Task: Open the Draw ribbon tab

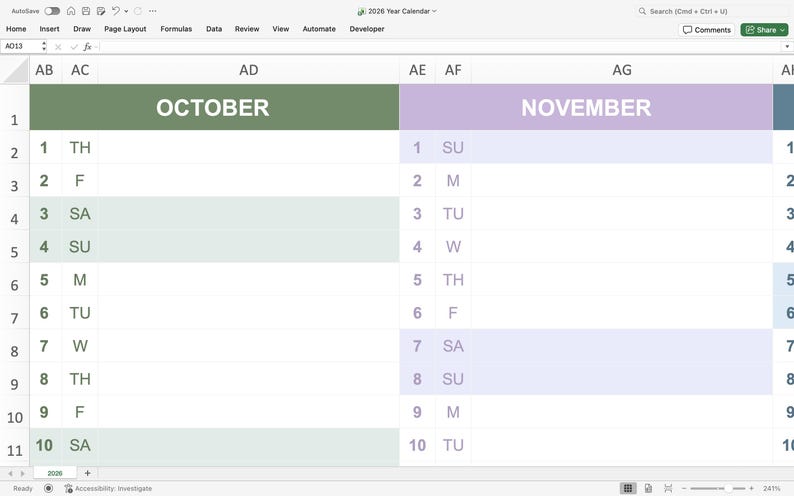Action: tap(82, 29)
